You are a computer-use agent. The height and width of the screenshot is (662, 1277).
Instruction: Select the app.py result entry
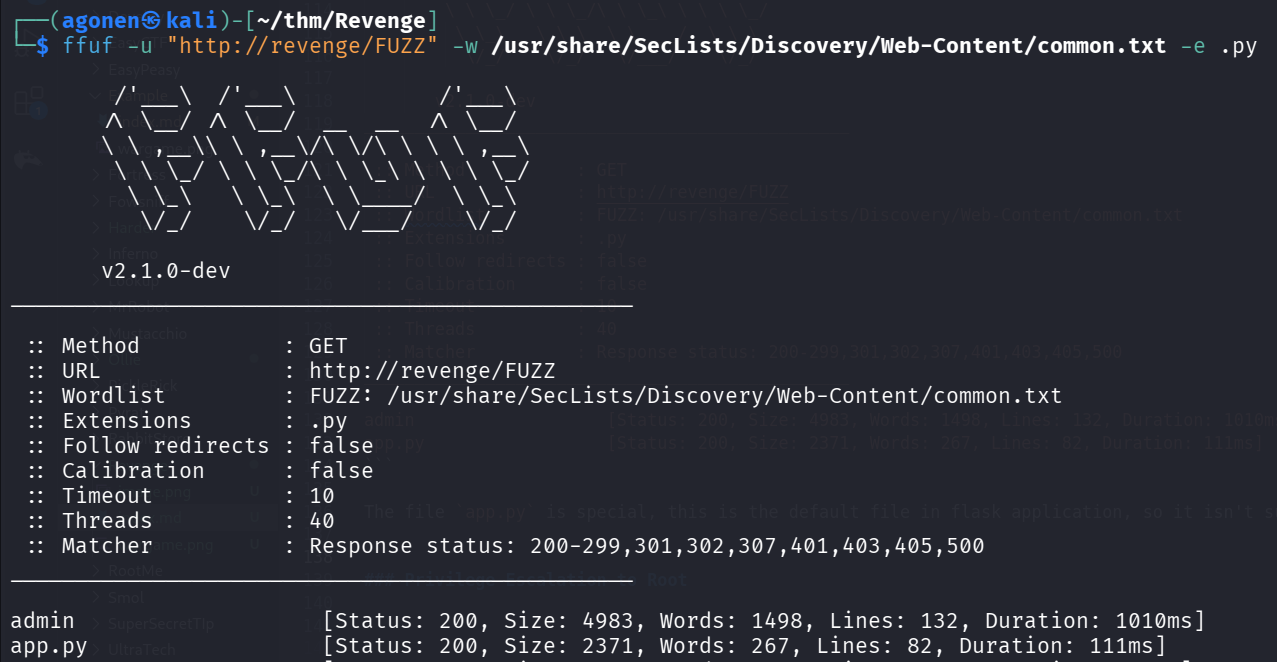48,646
